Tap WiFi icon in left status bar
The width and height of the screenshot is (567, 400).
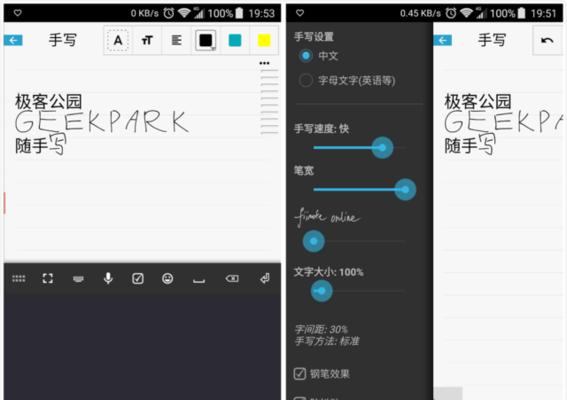(x=184, y=13)
